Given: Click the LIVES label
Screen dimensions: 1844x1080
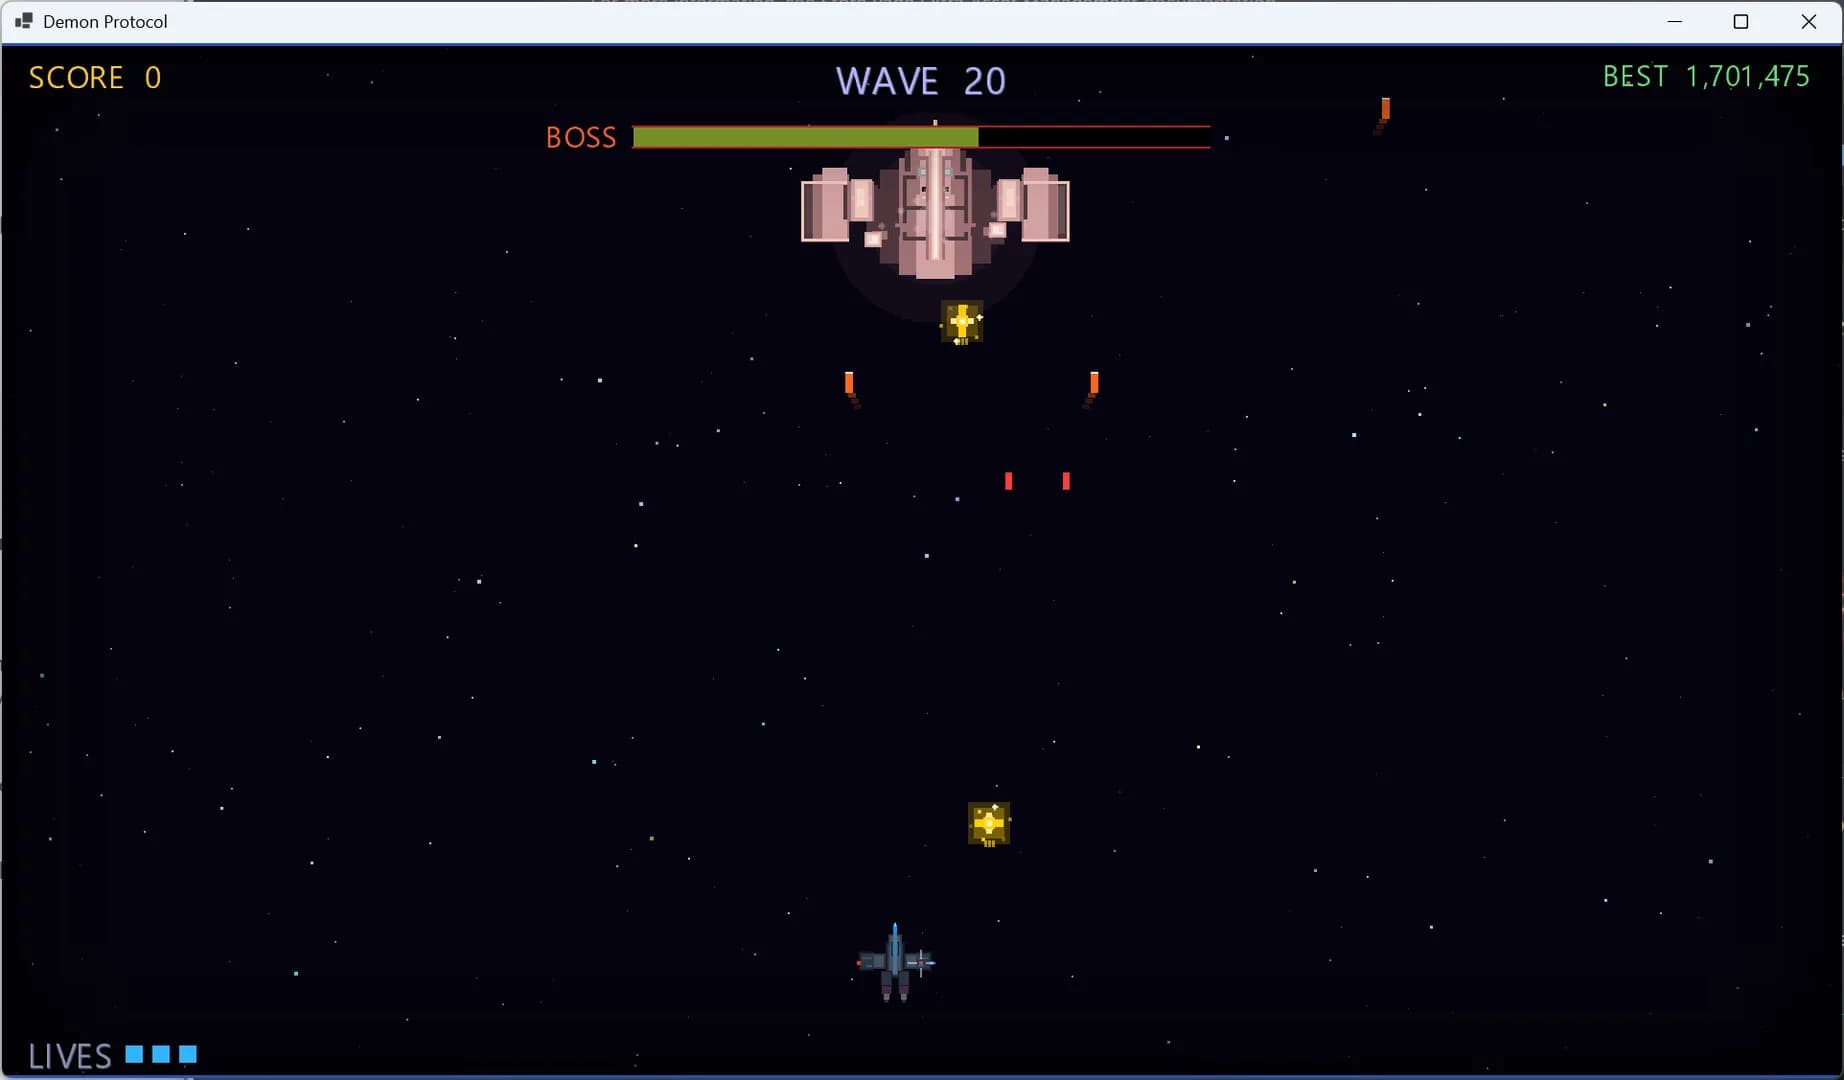Looking at the screenshot, I should click(70, 1056).
